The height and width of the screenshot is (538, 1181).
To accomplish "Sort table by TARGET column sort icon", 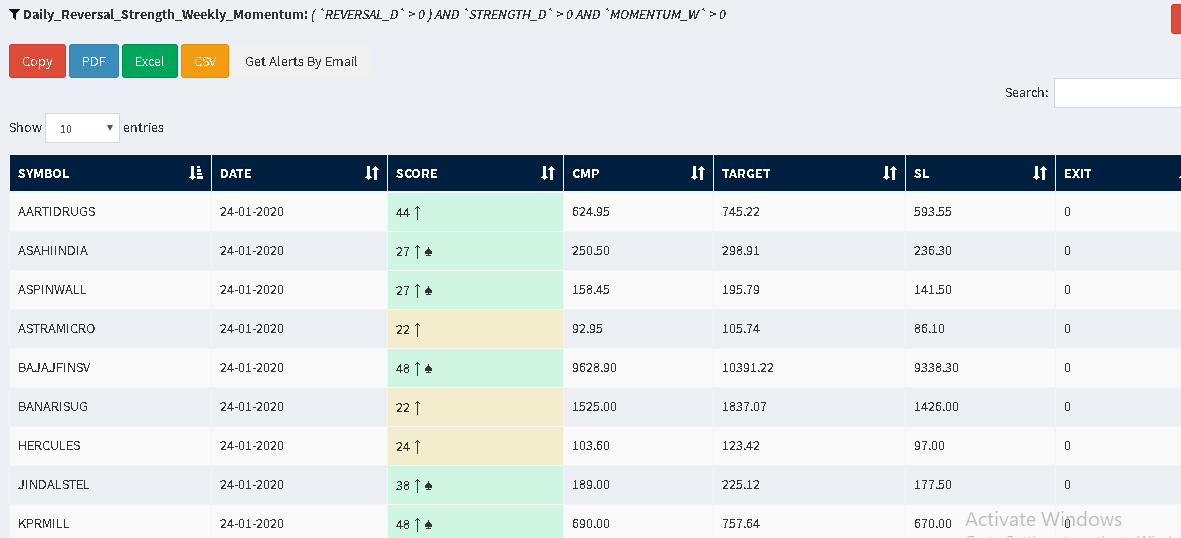I will click(x=890, y=173).
